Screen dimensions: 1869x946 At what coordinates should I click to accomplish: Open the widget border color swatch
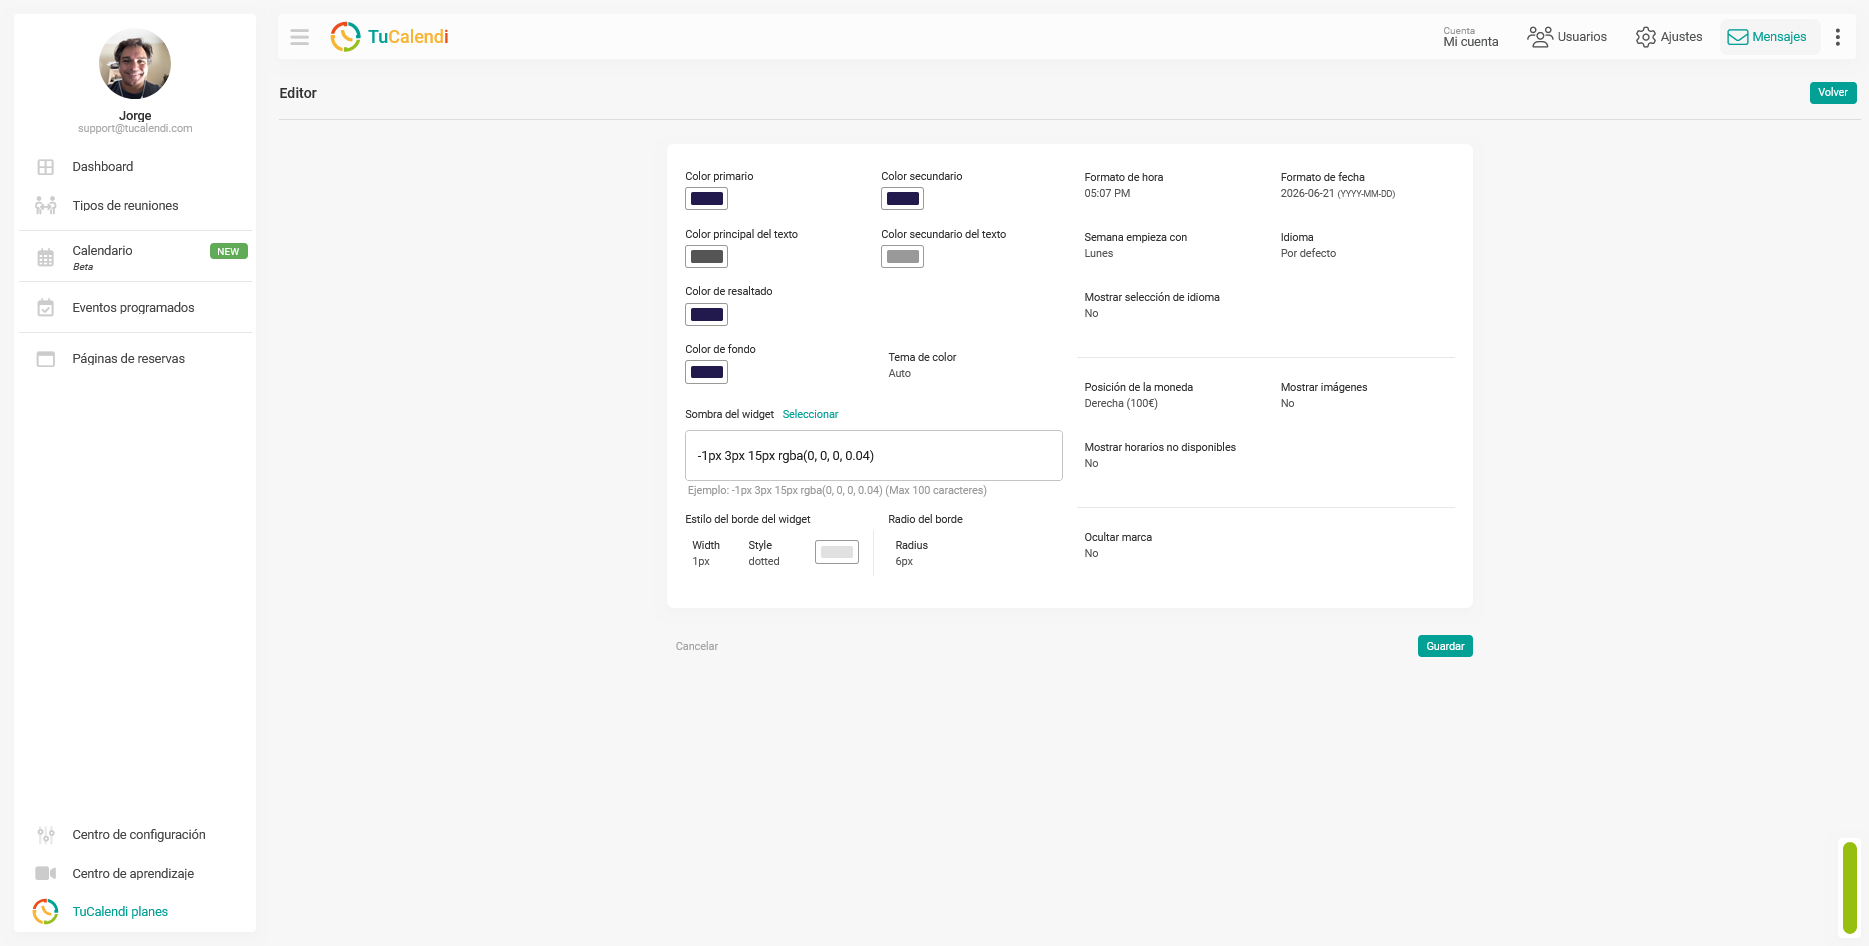837,552
